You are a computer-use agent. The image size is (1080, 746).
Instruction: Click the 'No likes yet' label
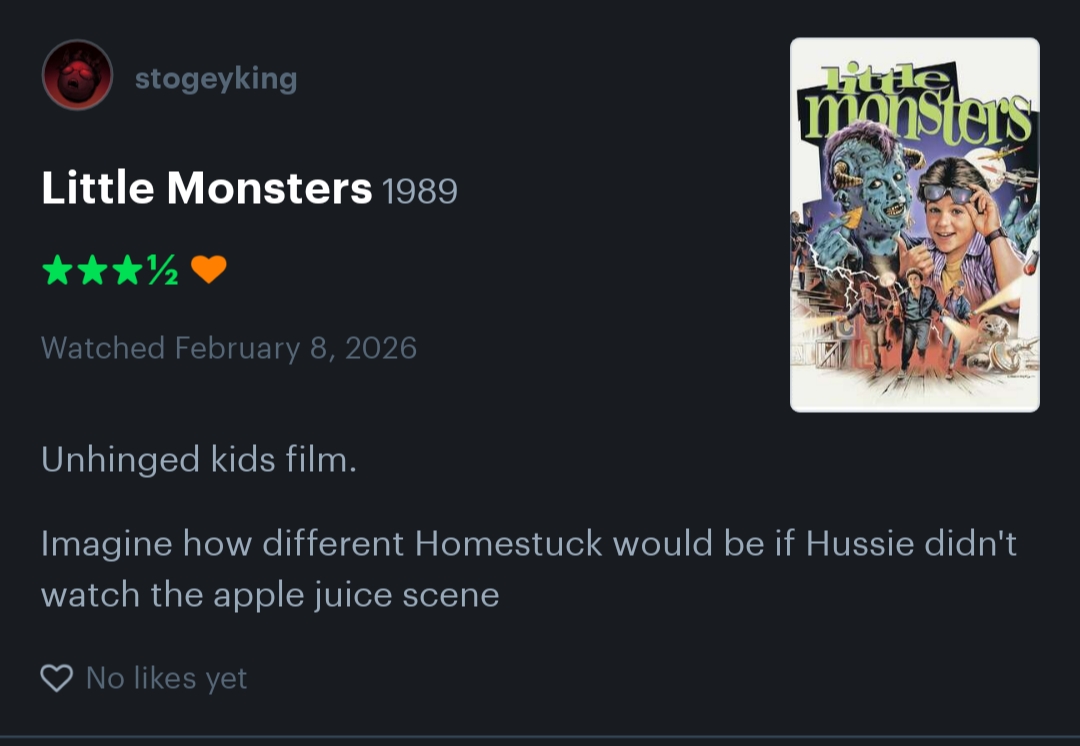tap(166, 678)
